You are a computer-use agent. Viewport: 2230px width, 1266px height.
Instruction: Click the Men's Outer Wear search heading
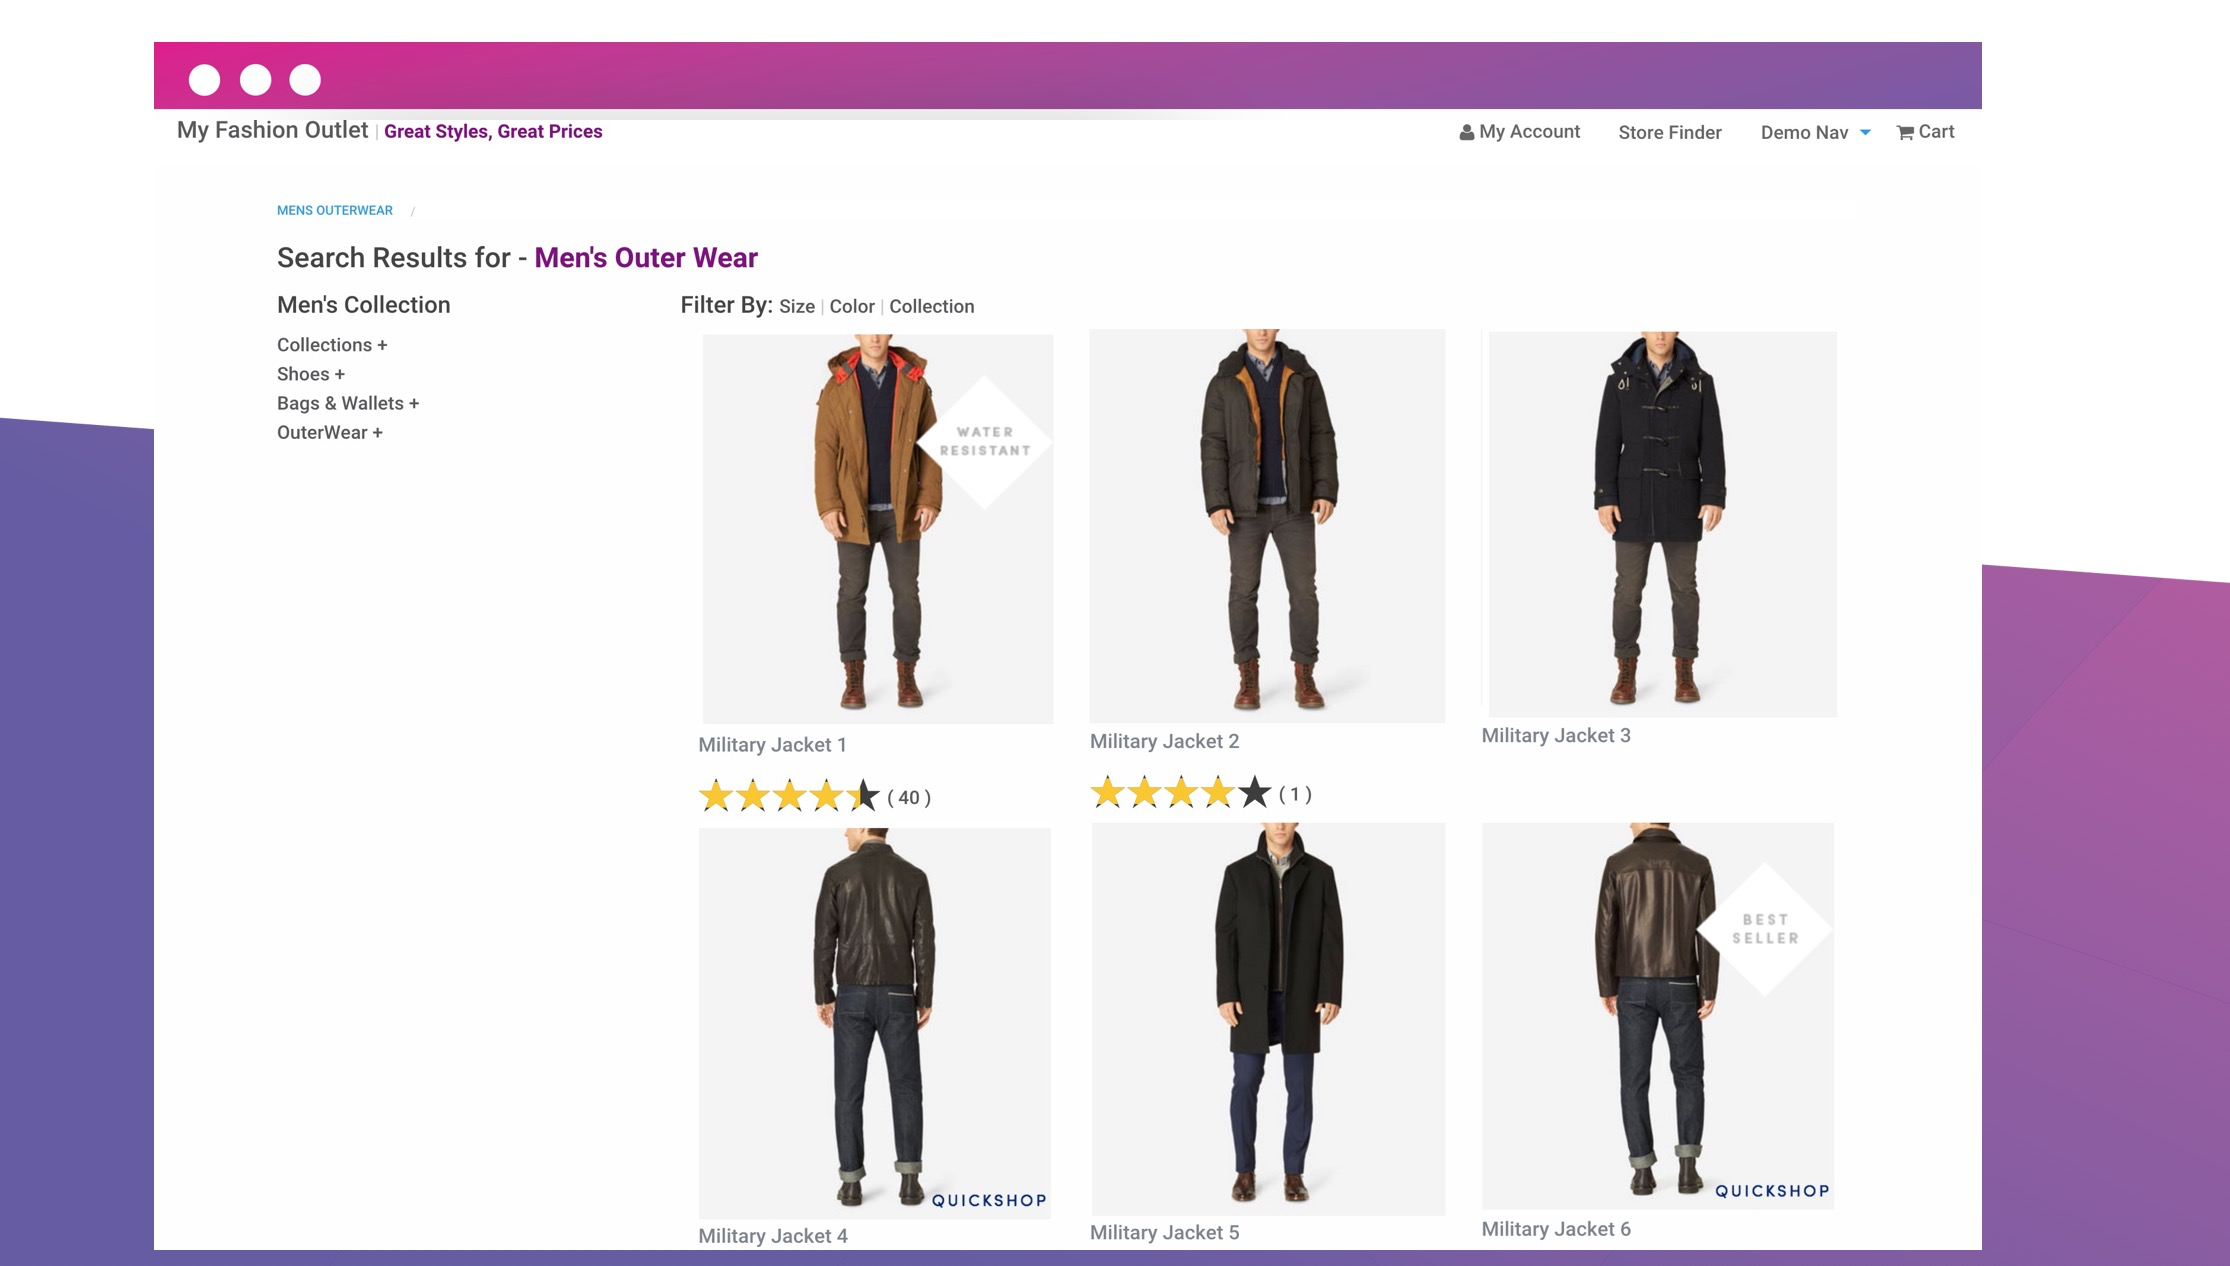pos(646,258)
